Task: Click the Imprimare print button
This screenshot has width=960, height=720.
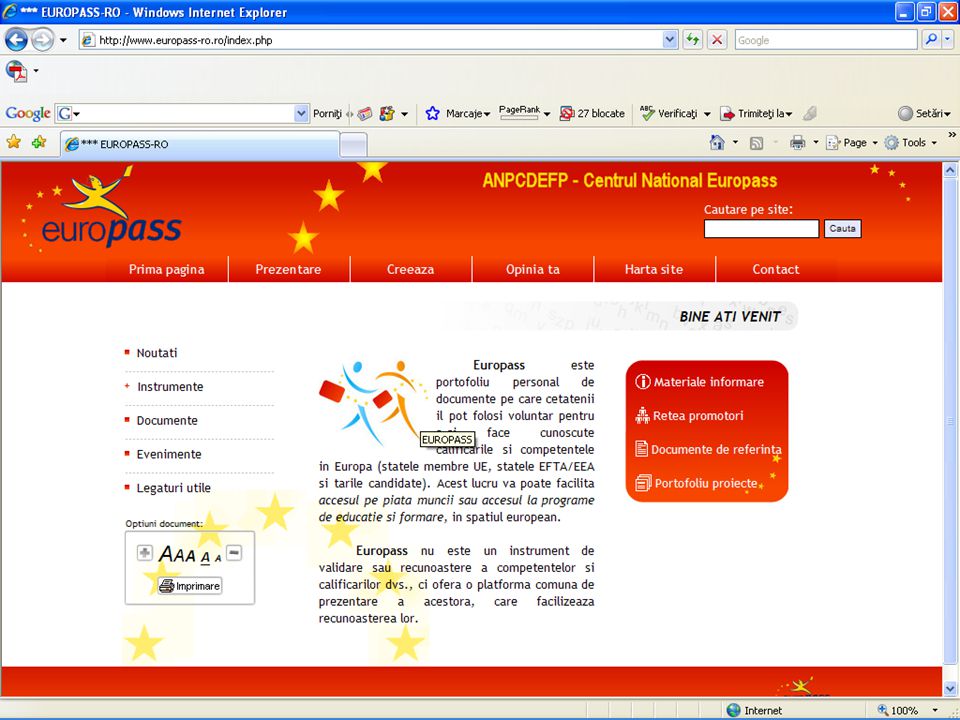Action: click(x=190, y=586)
